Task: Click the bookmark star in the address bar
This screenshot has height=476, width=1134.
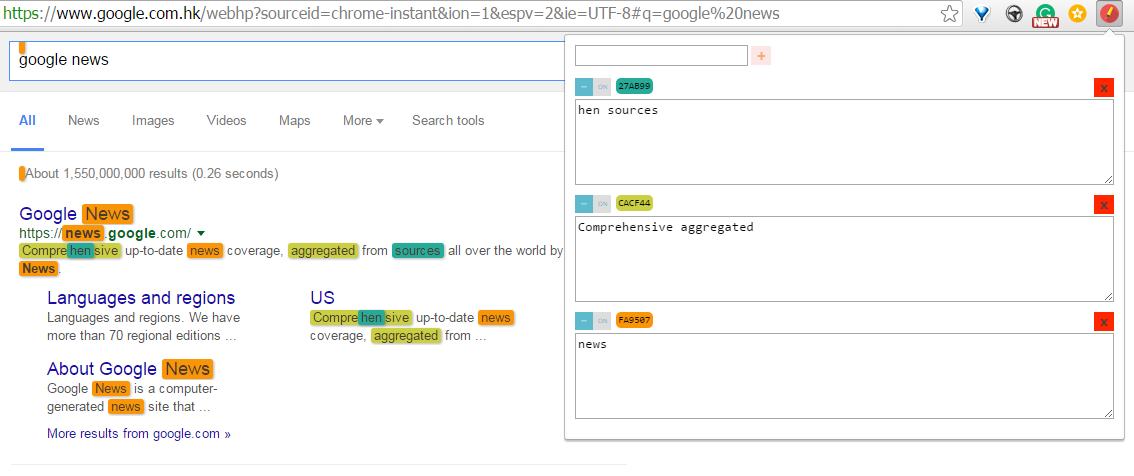Action: point(950,14)
